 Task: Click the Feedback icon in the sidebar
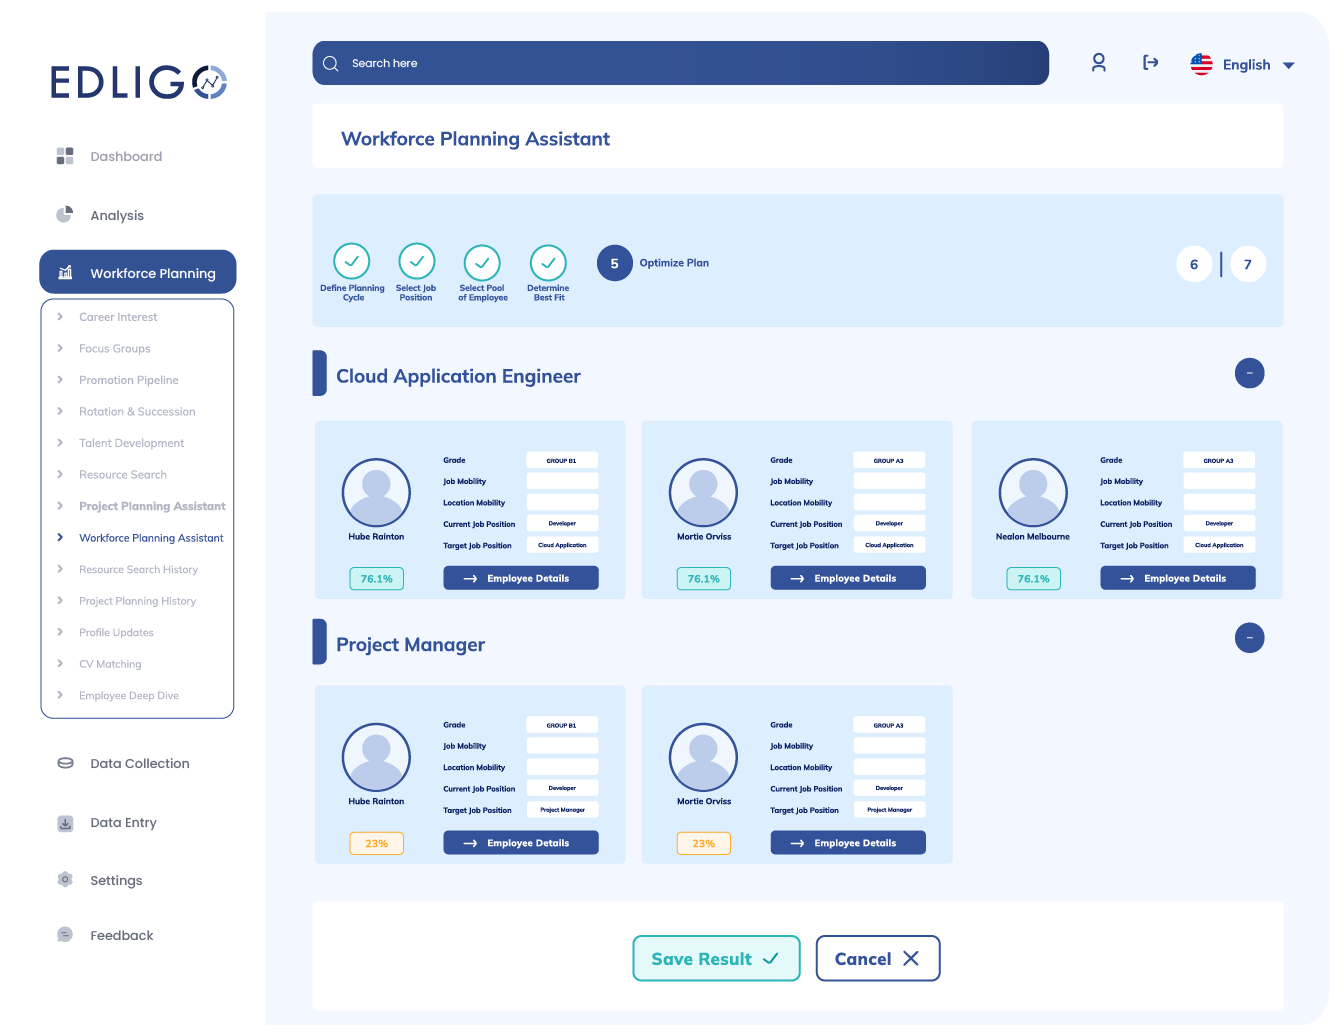point(65,934)
